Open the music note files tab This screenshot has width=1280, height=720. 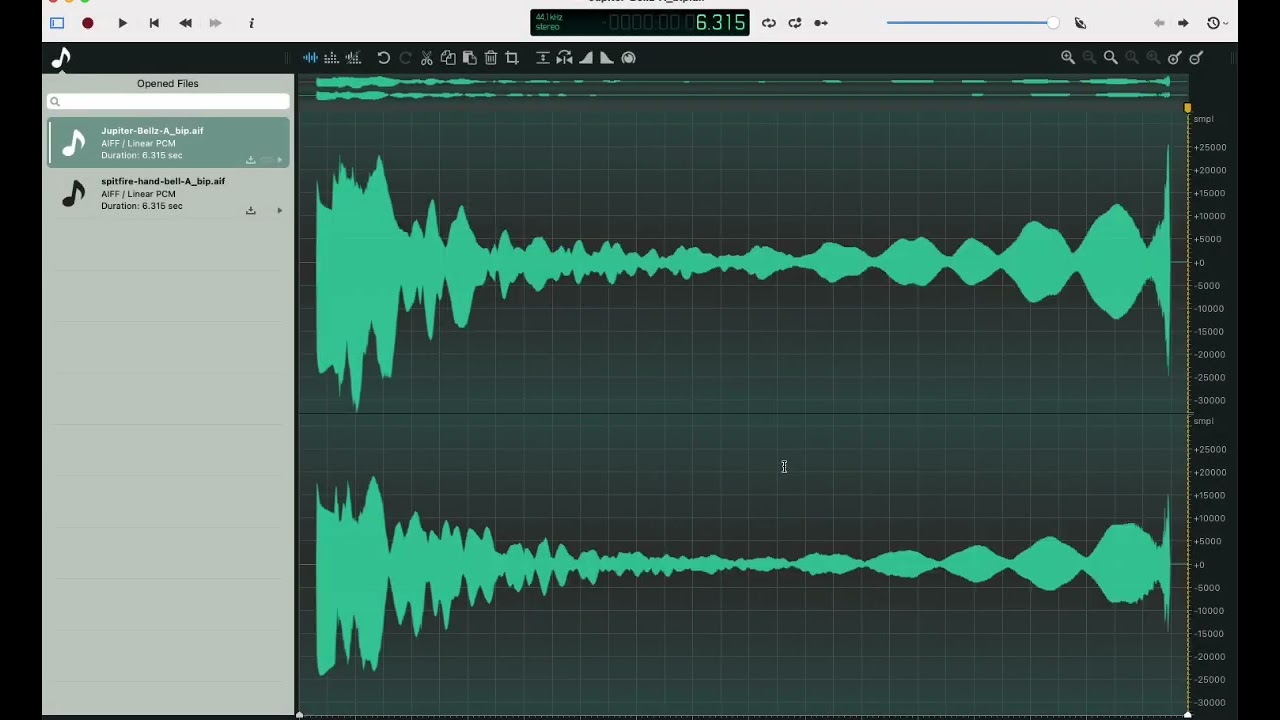tap(62, 58)
